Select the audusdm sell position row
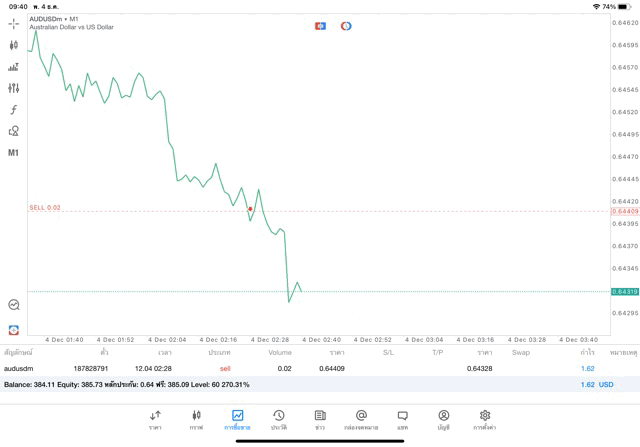 [300, 369]
